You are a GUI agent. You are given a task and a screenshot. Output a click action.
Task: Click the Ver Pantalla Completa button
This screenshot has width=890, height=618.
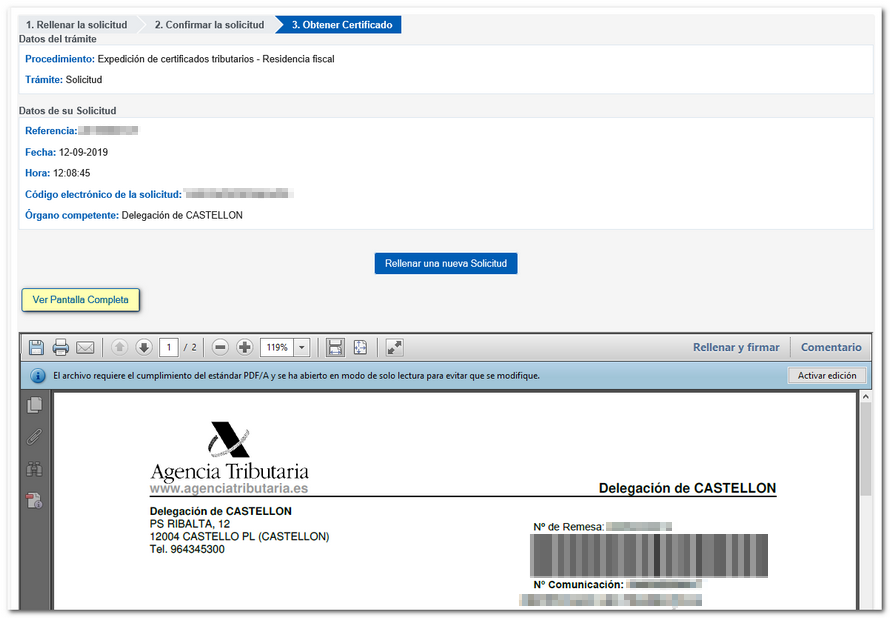[81, 299]
